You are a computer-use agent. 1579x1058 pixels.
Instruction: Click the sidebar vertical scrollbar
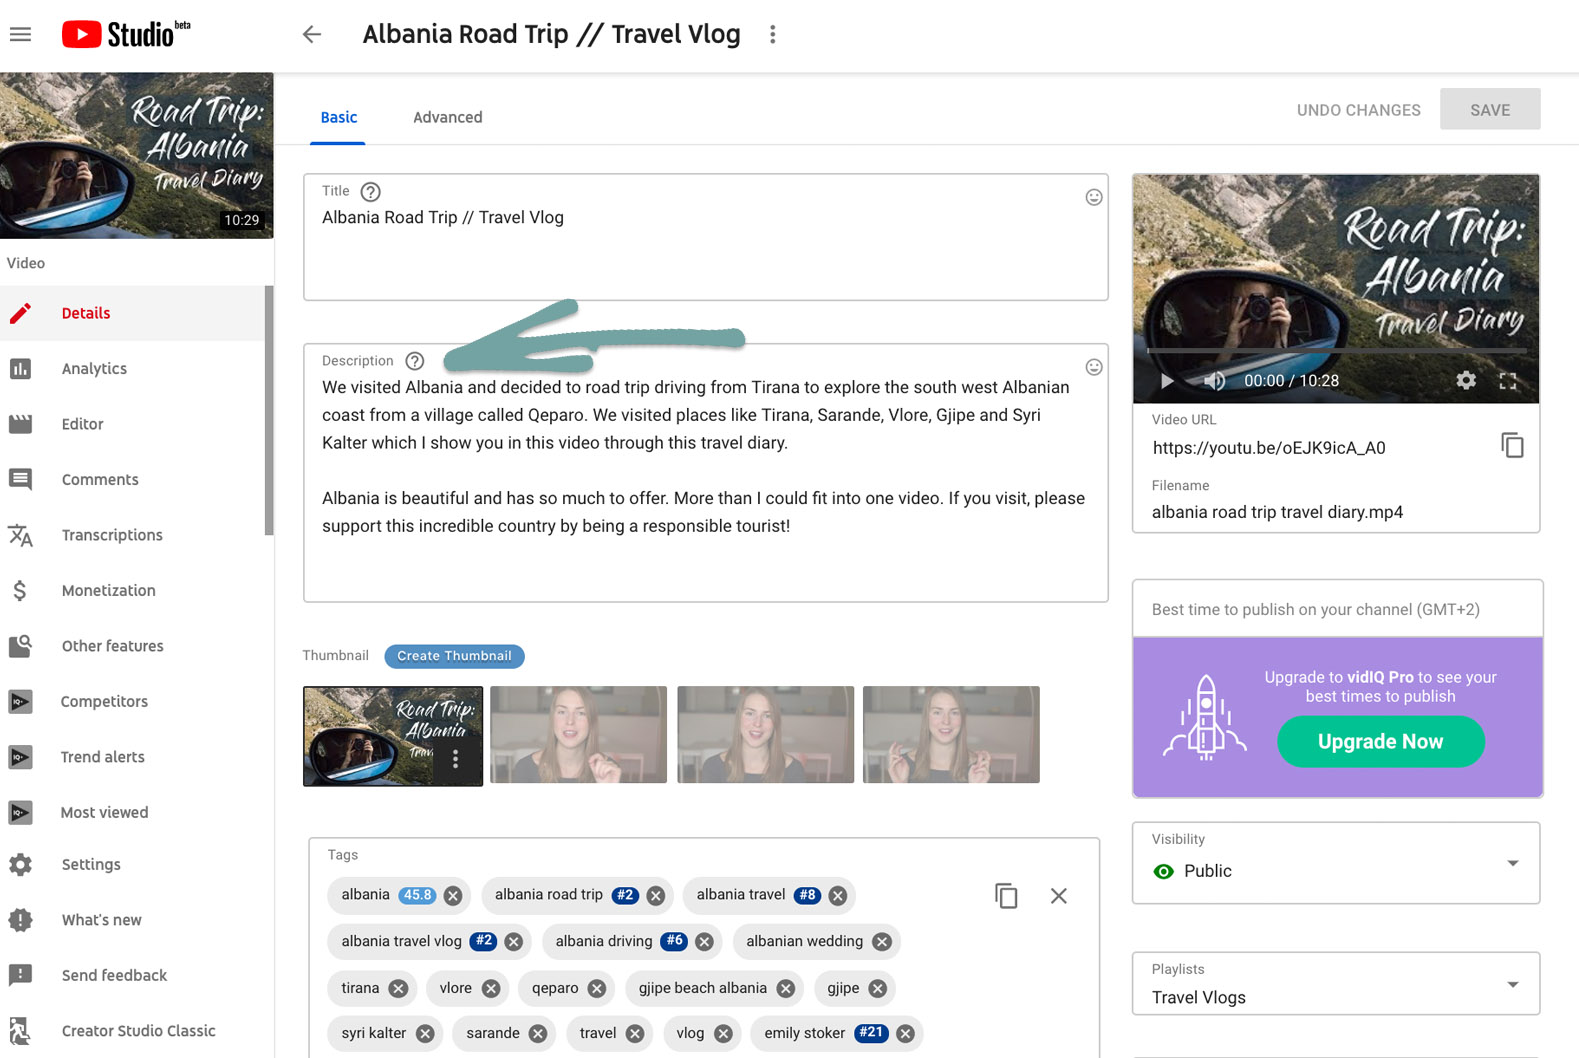pyautogui.click(x=269, y=410)
